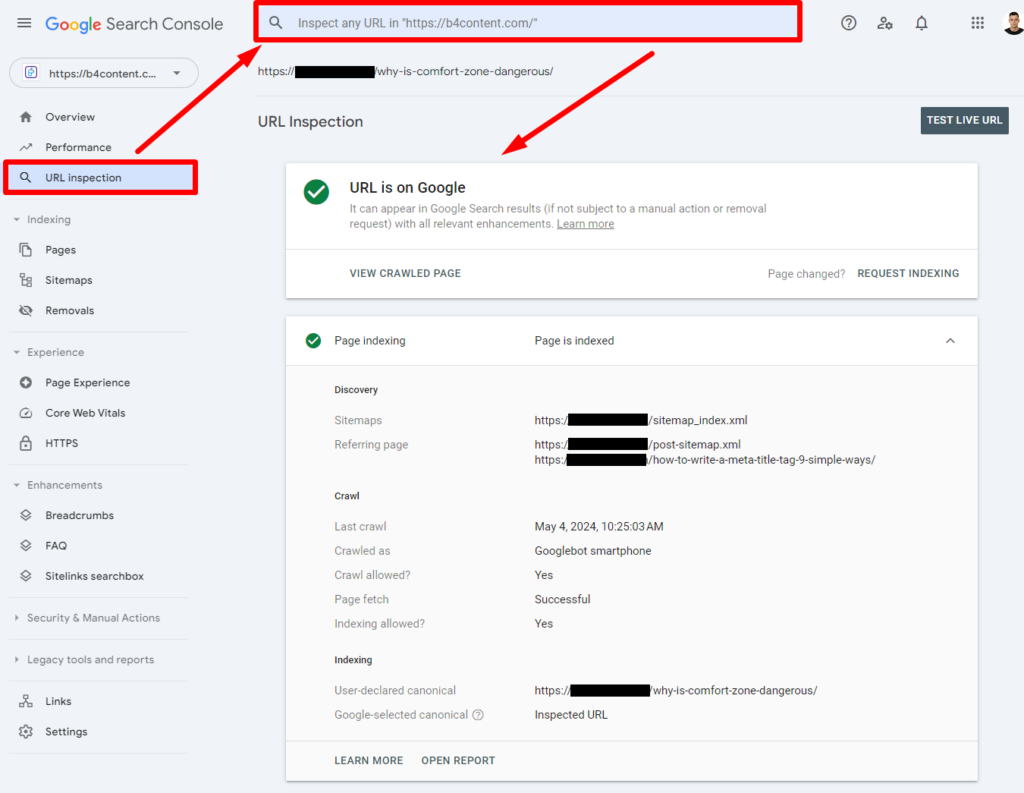
Task: Collapse the Page indexing section chevron
Action: pos(950,341)
